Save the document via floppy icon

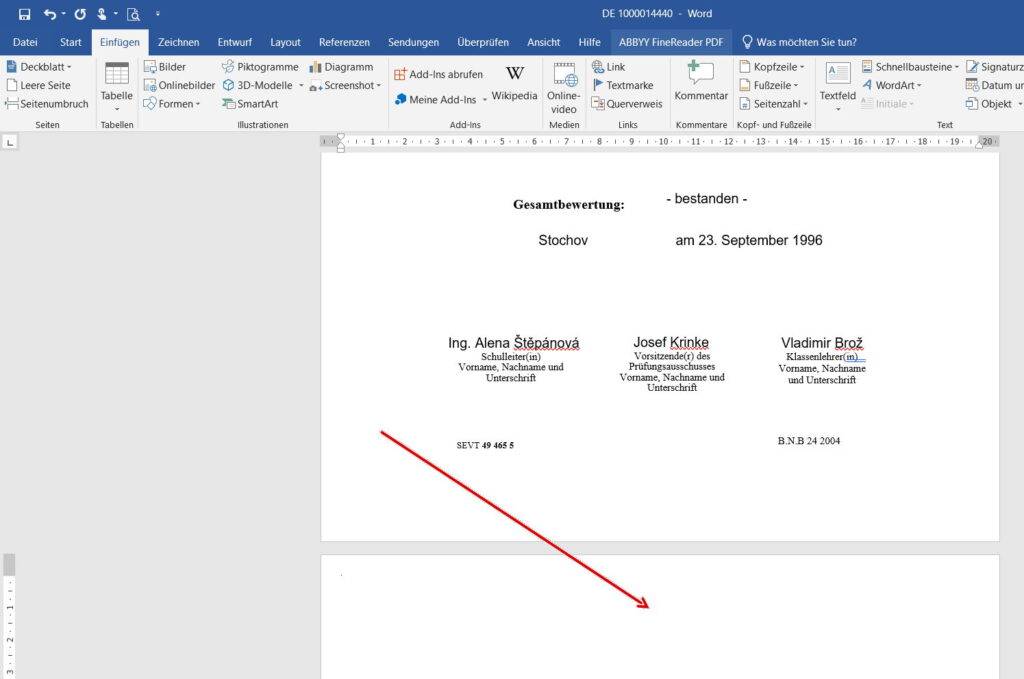pyautogui.click(x=25, y=14)
